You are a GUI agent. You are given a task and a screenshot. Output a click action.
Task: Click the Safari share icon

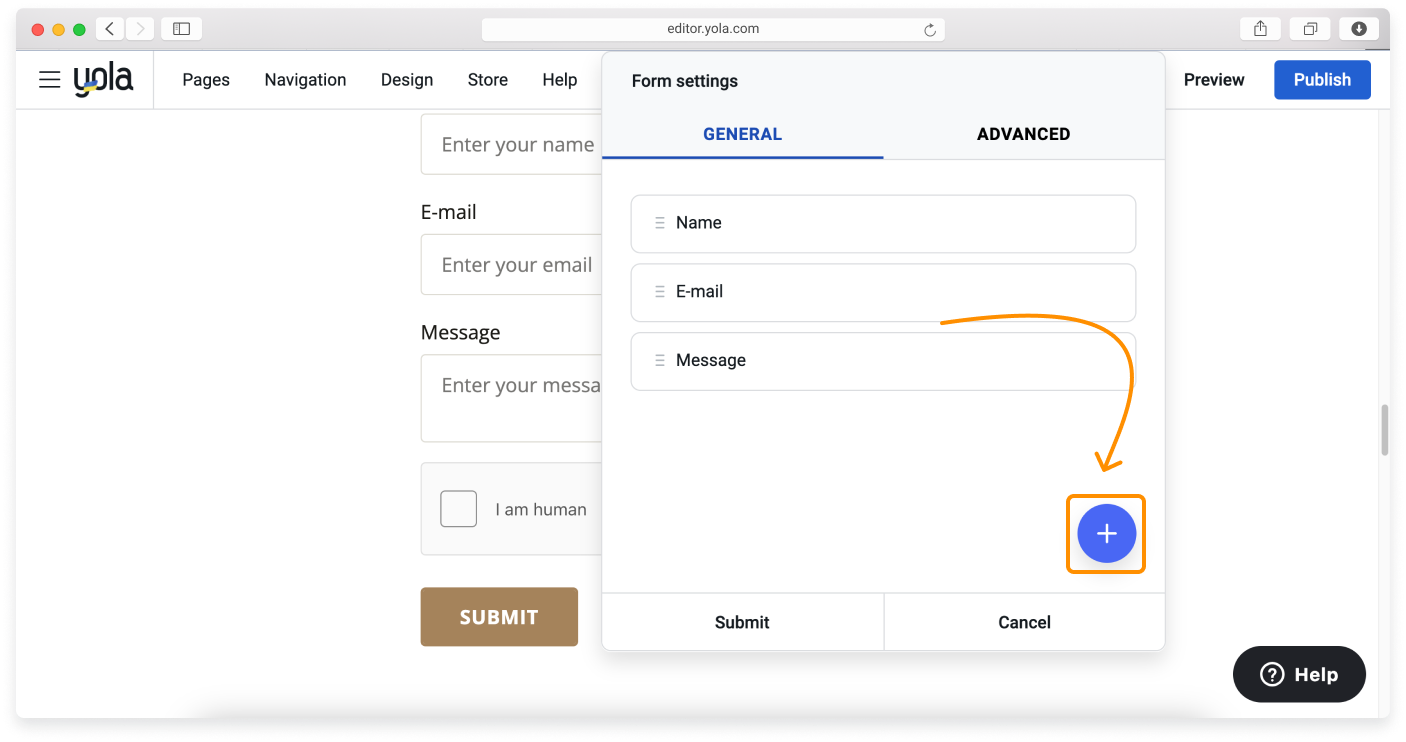1260,29
